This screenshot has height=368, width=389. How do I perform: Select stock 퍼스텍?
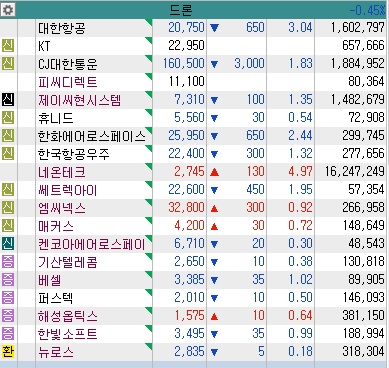tap(56, 298)
